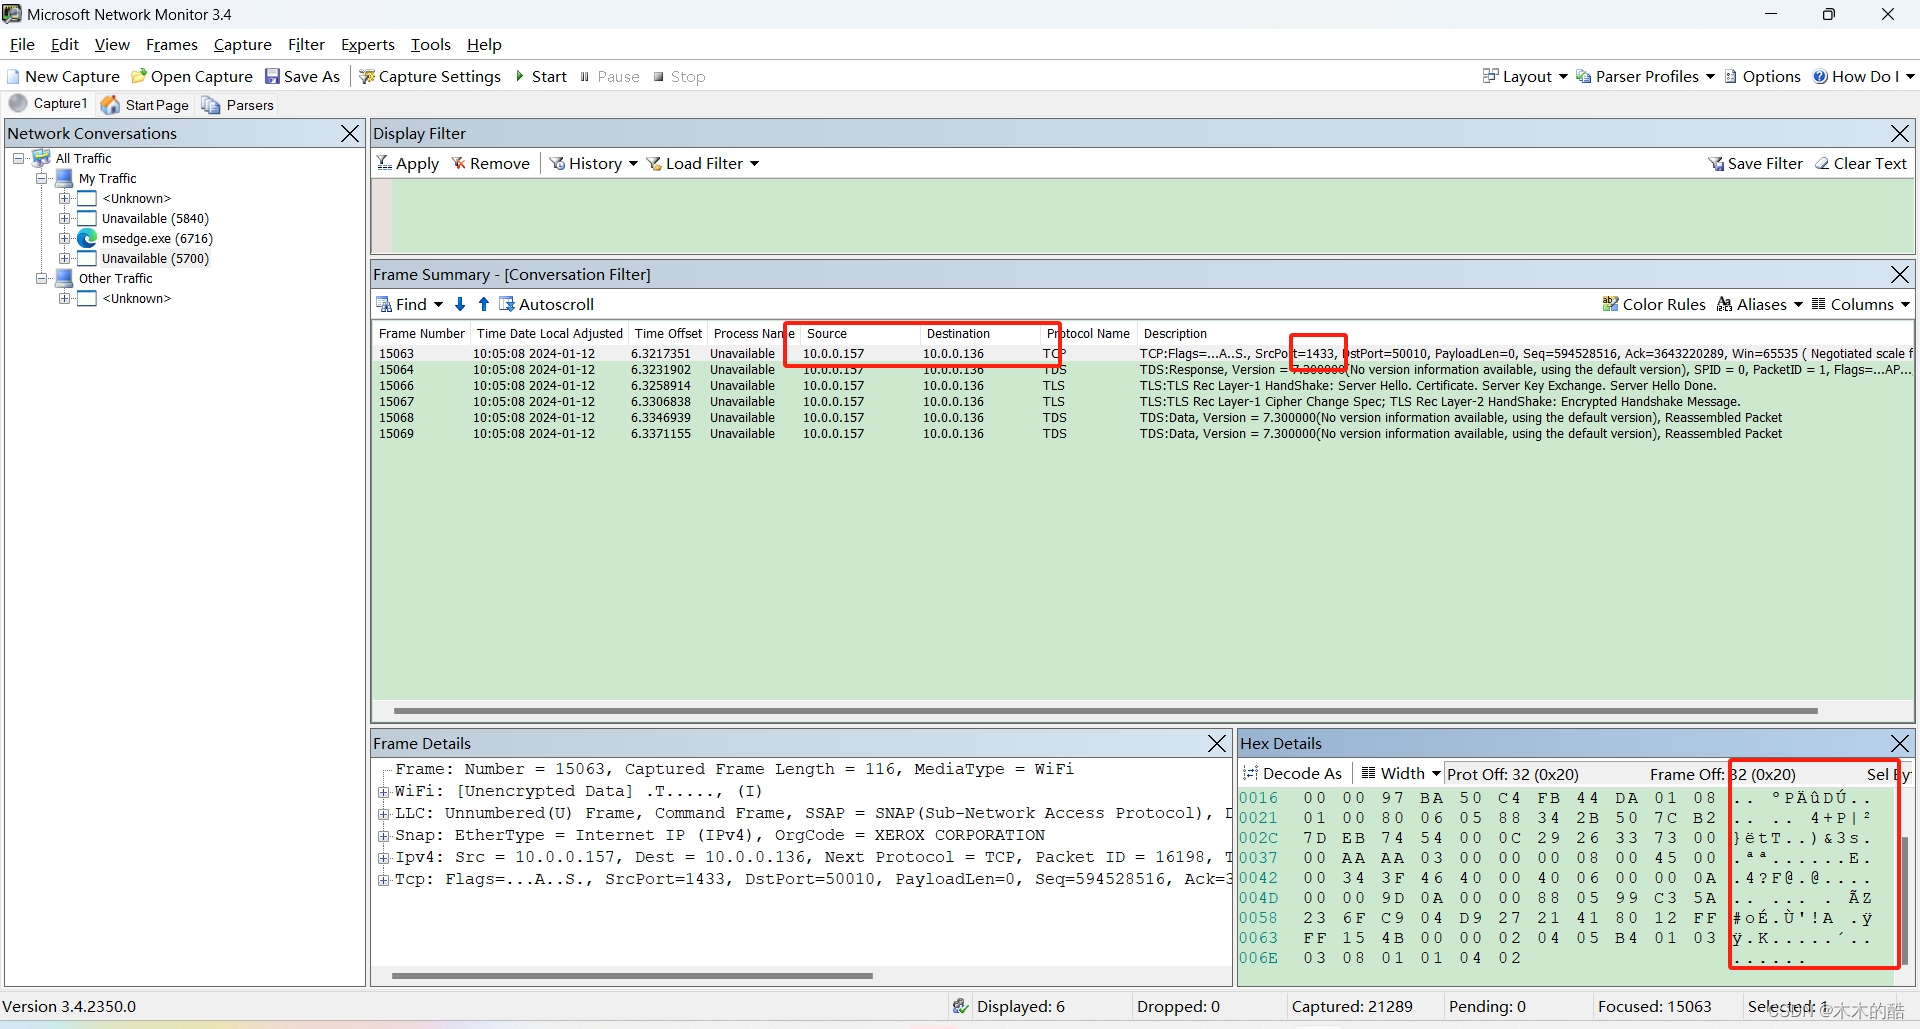Expand the msedge.exe (6716) tree node
Screen dimensions: 1920x1029
[66, 238]
